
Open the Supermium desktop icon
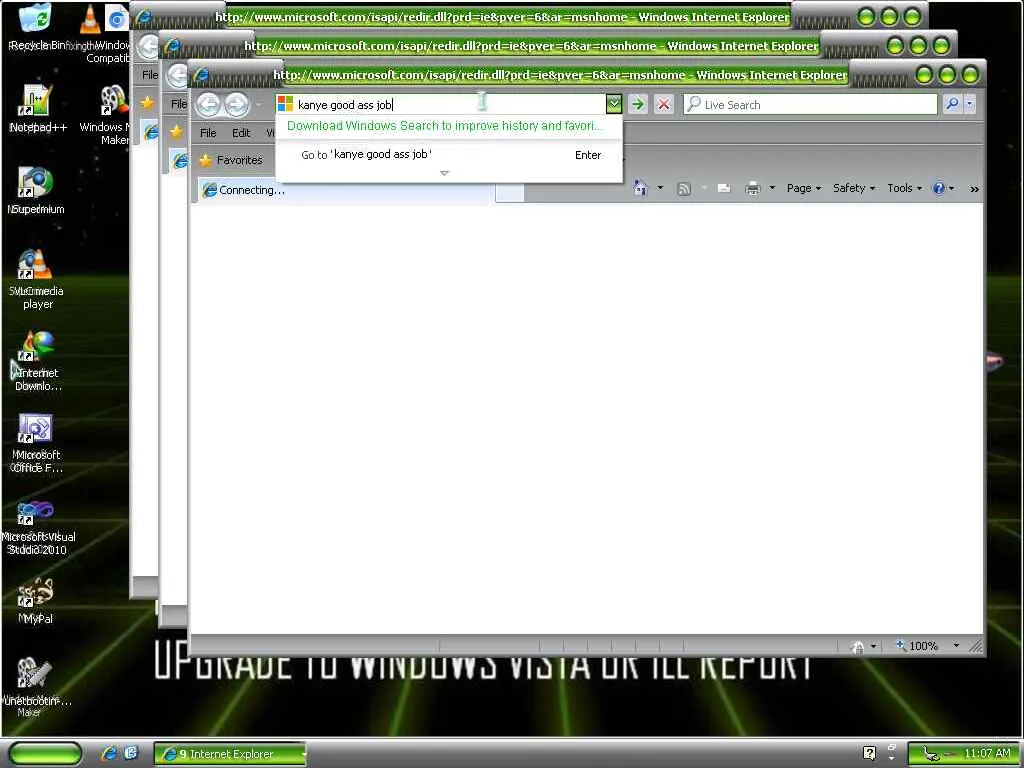click(36, 190)
